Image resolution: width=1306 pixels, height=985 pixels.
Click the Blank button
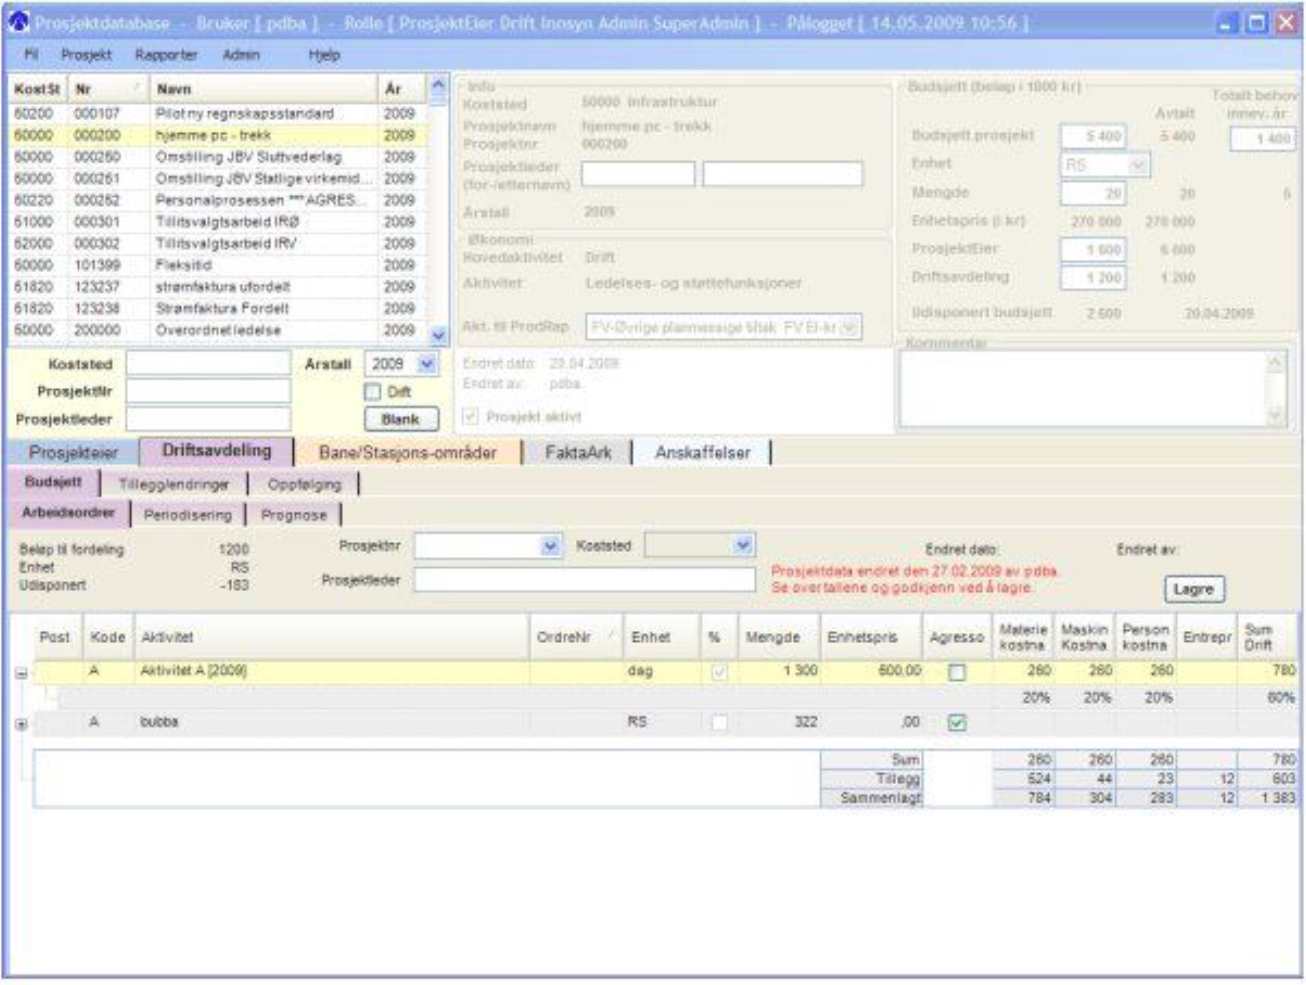pos(401,419)
